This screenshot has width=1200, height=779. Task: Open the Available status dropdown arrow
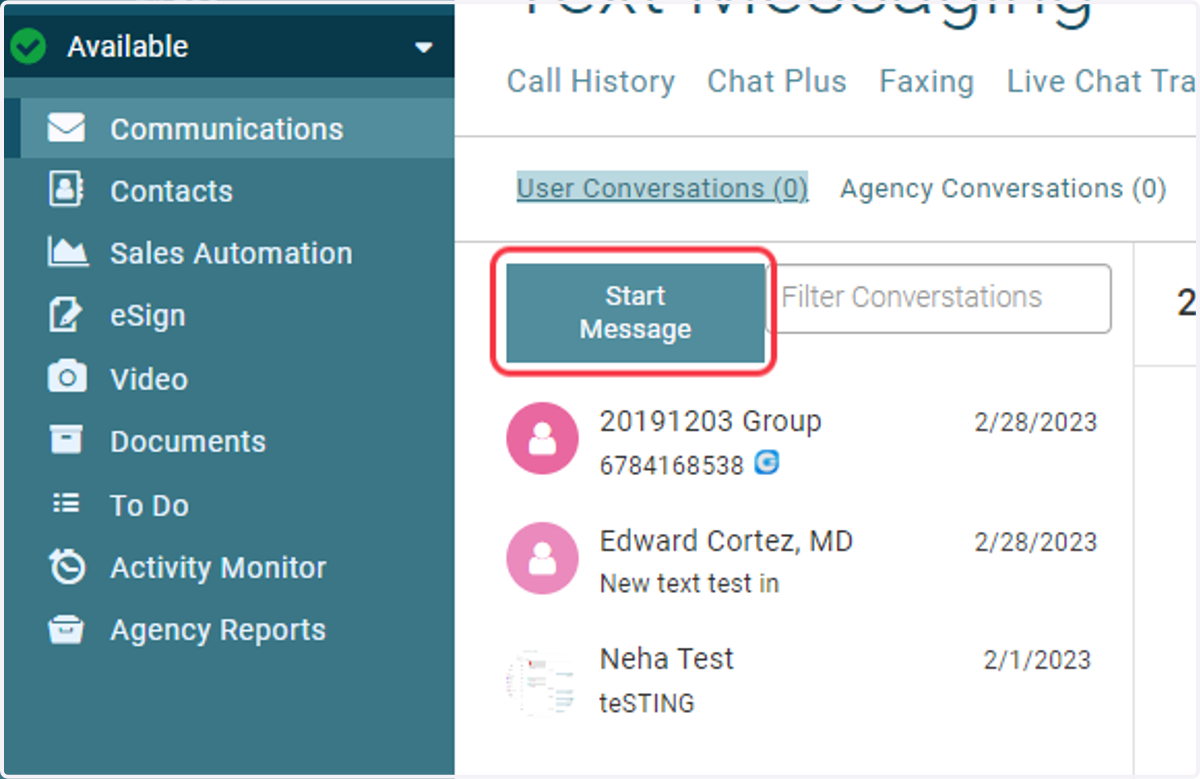(x=424, y=47)
